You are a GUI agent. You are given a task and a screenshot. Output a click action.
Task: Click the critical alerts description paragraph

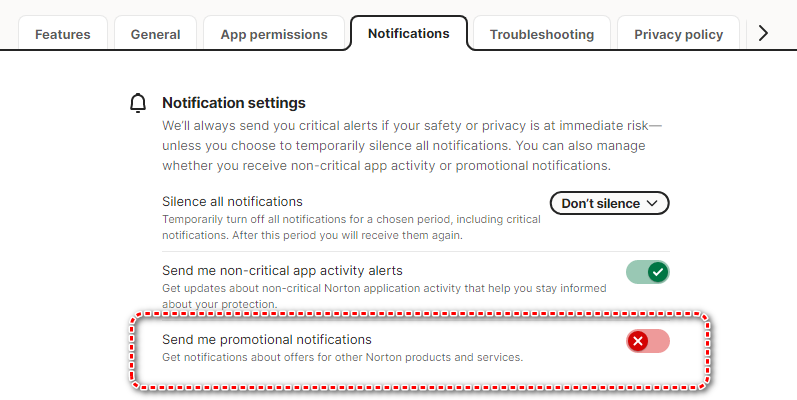(x=412, y=145)
